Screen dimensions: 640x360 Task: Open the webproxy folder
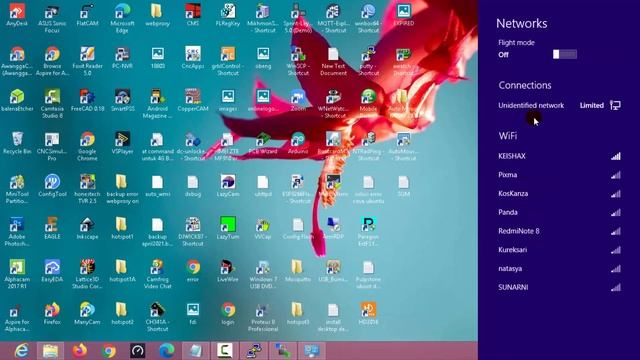tap(158, 15)
